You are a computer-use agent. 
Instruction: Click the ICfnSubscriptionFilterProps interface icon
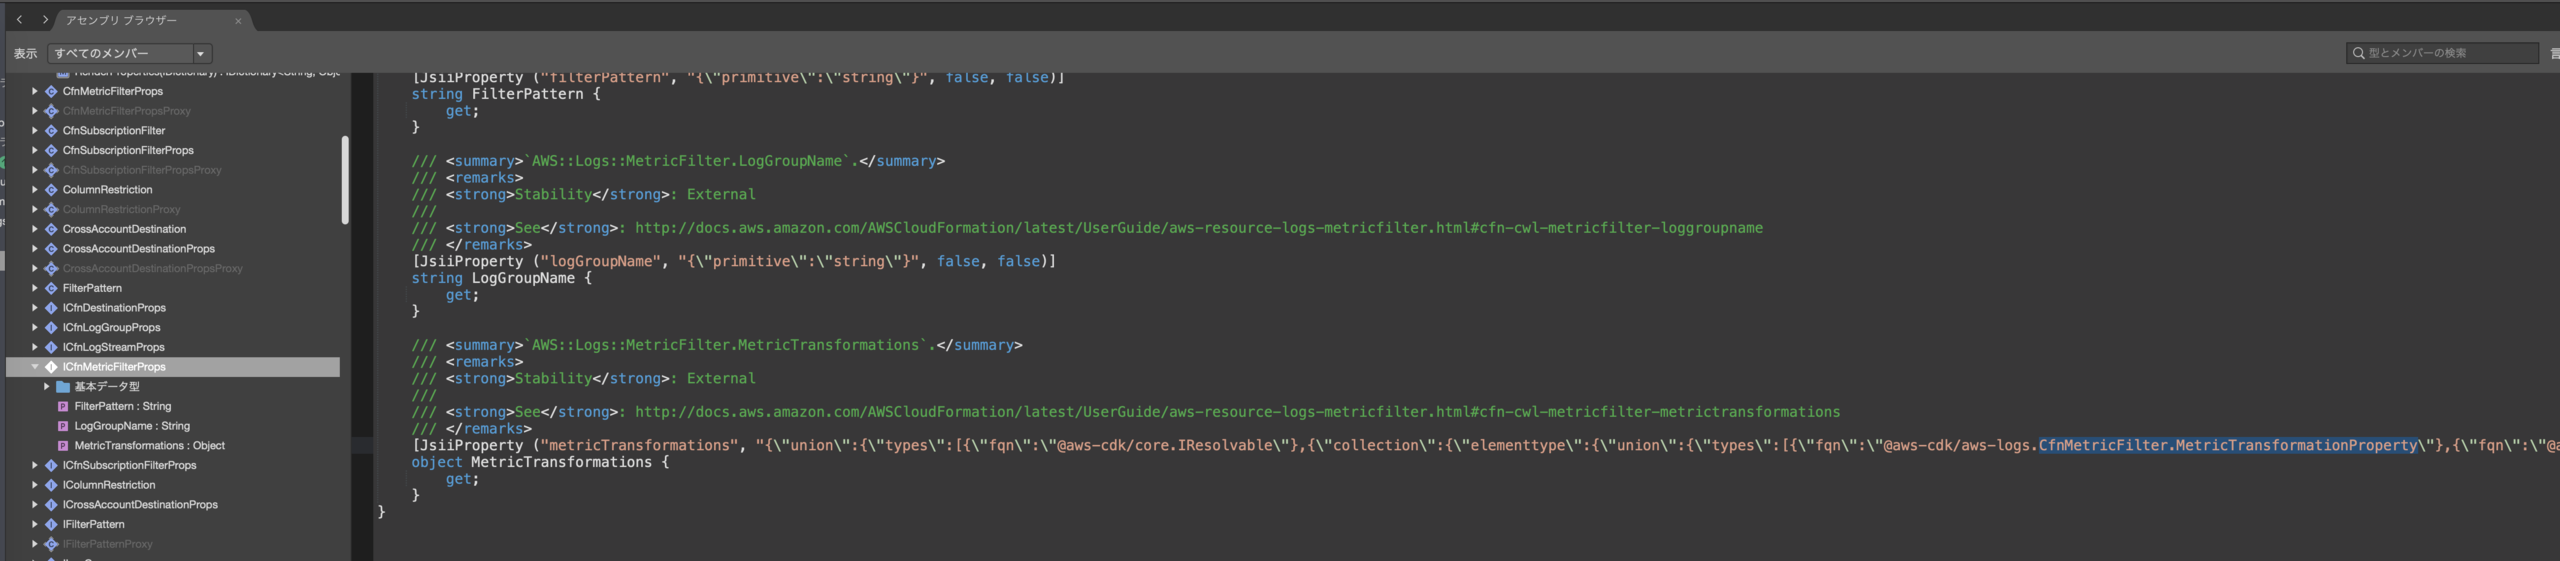51,465
